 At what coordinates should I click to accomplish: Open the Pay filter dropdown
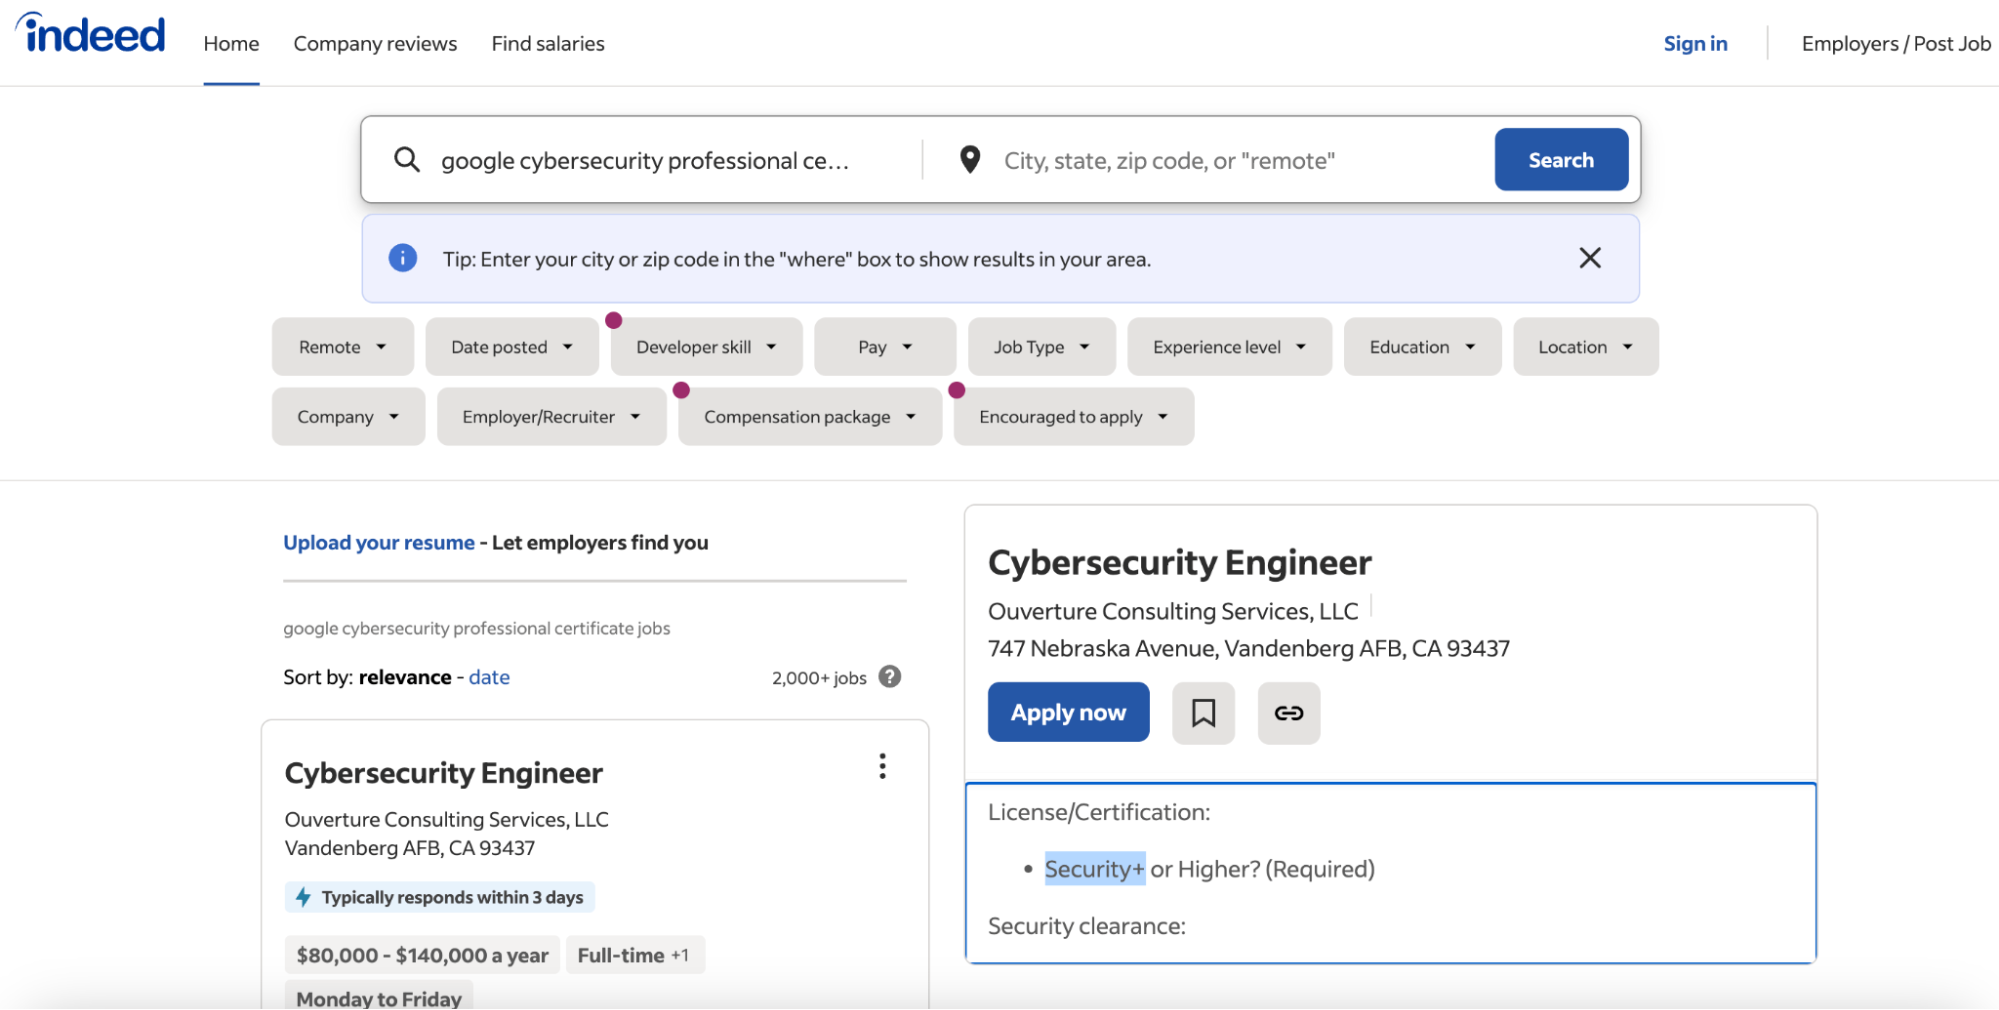pos(885,347)
